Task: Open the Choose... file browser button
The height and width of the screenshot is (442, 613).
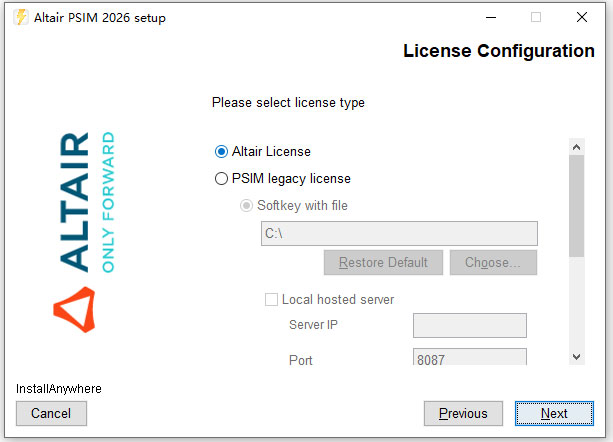Action: point(493,263)
